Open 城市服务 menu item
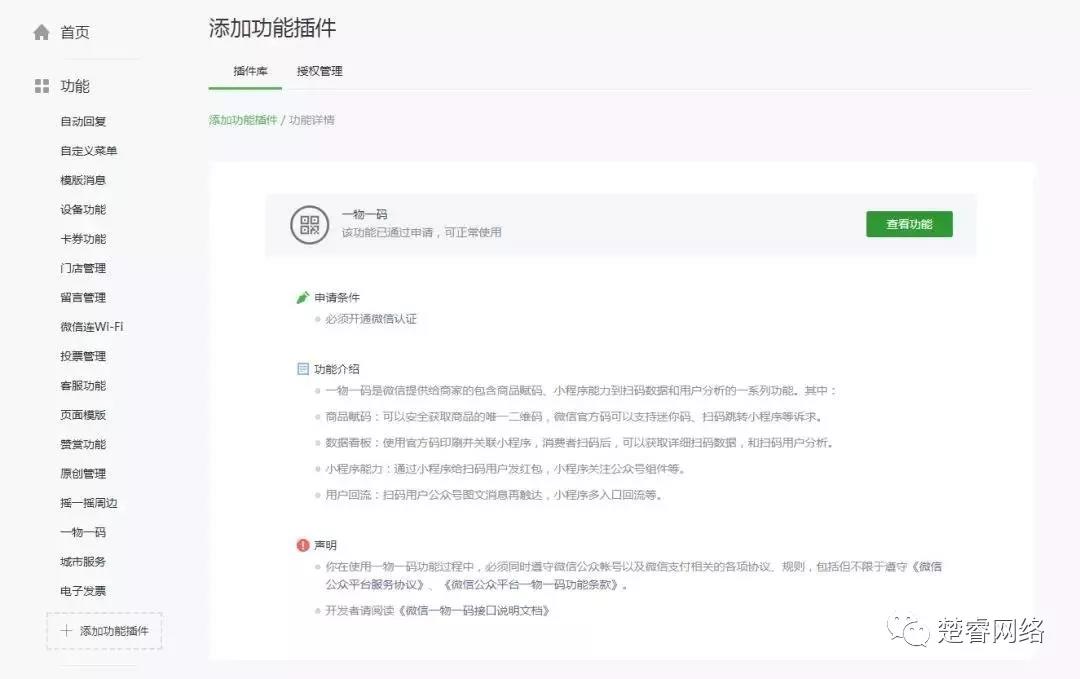1080x679 pixels. 83,562
